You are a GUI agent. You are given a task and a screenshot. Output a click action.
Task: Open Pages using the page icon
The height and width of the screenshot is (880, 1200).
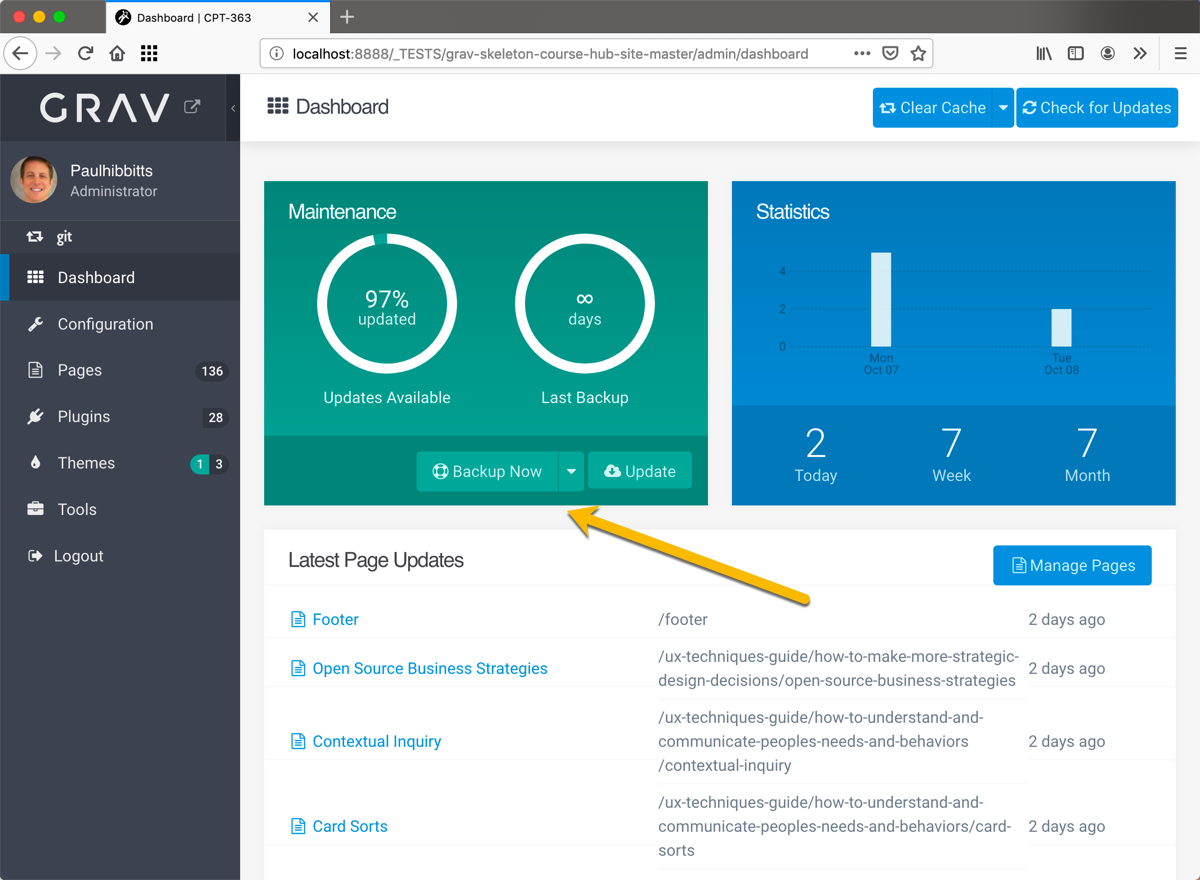34,370
